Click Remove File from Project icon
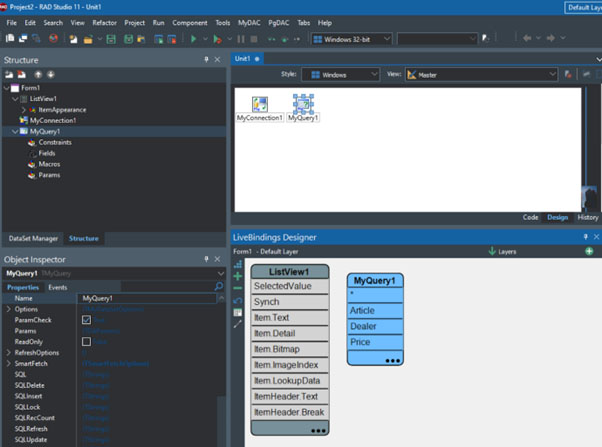602x447 pixels. click(171, 39)
